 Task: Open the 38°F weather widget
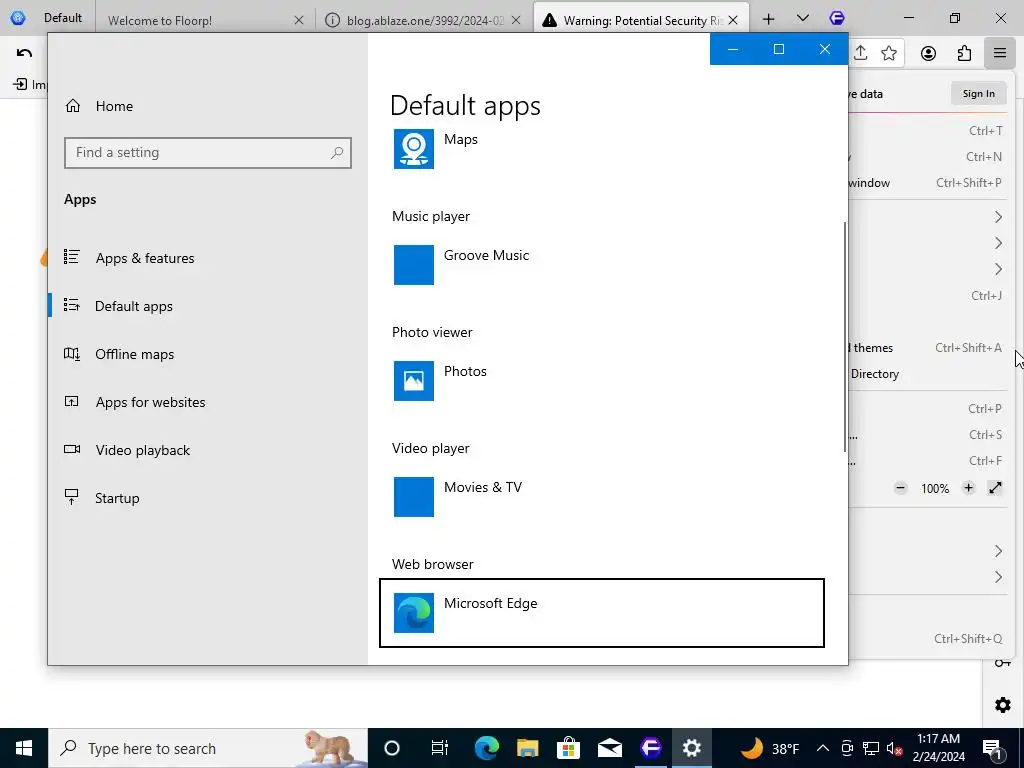[770, 748]
